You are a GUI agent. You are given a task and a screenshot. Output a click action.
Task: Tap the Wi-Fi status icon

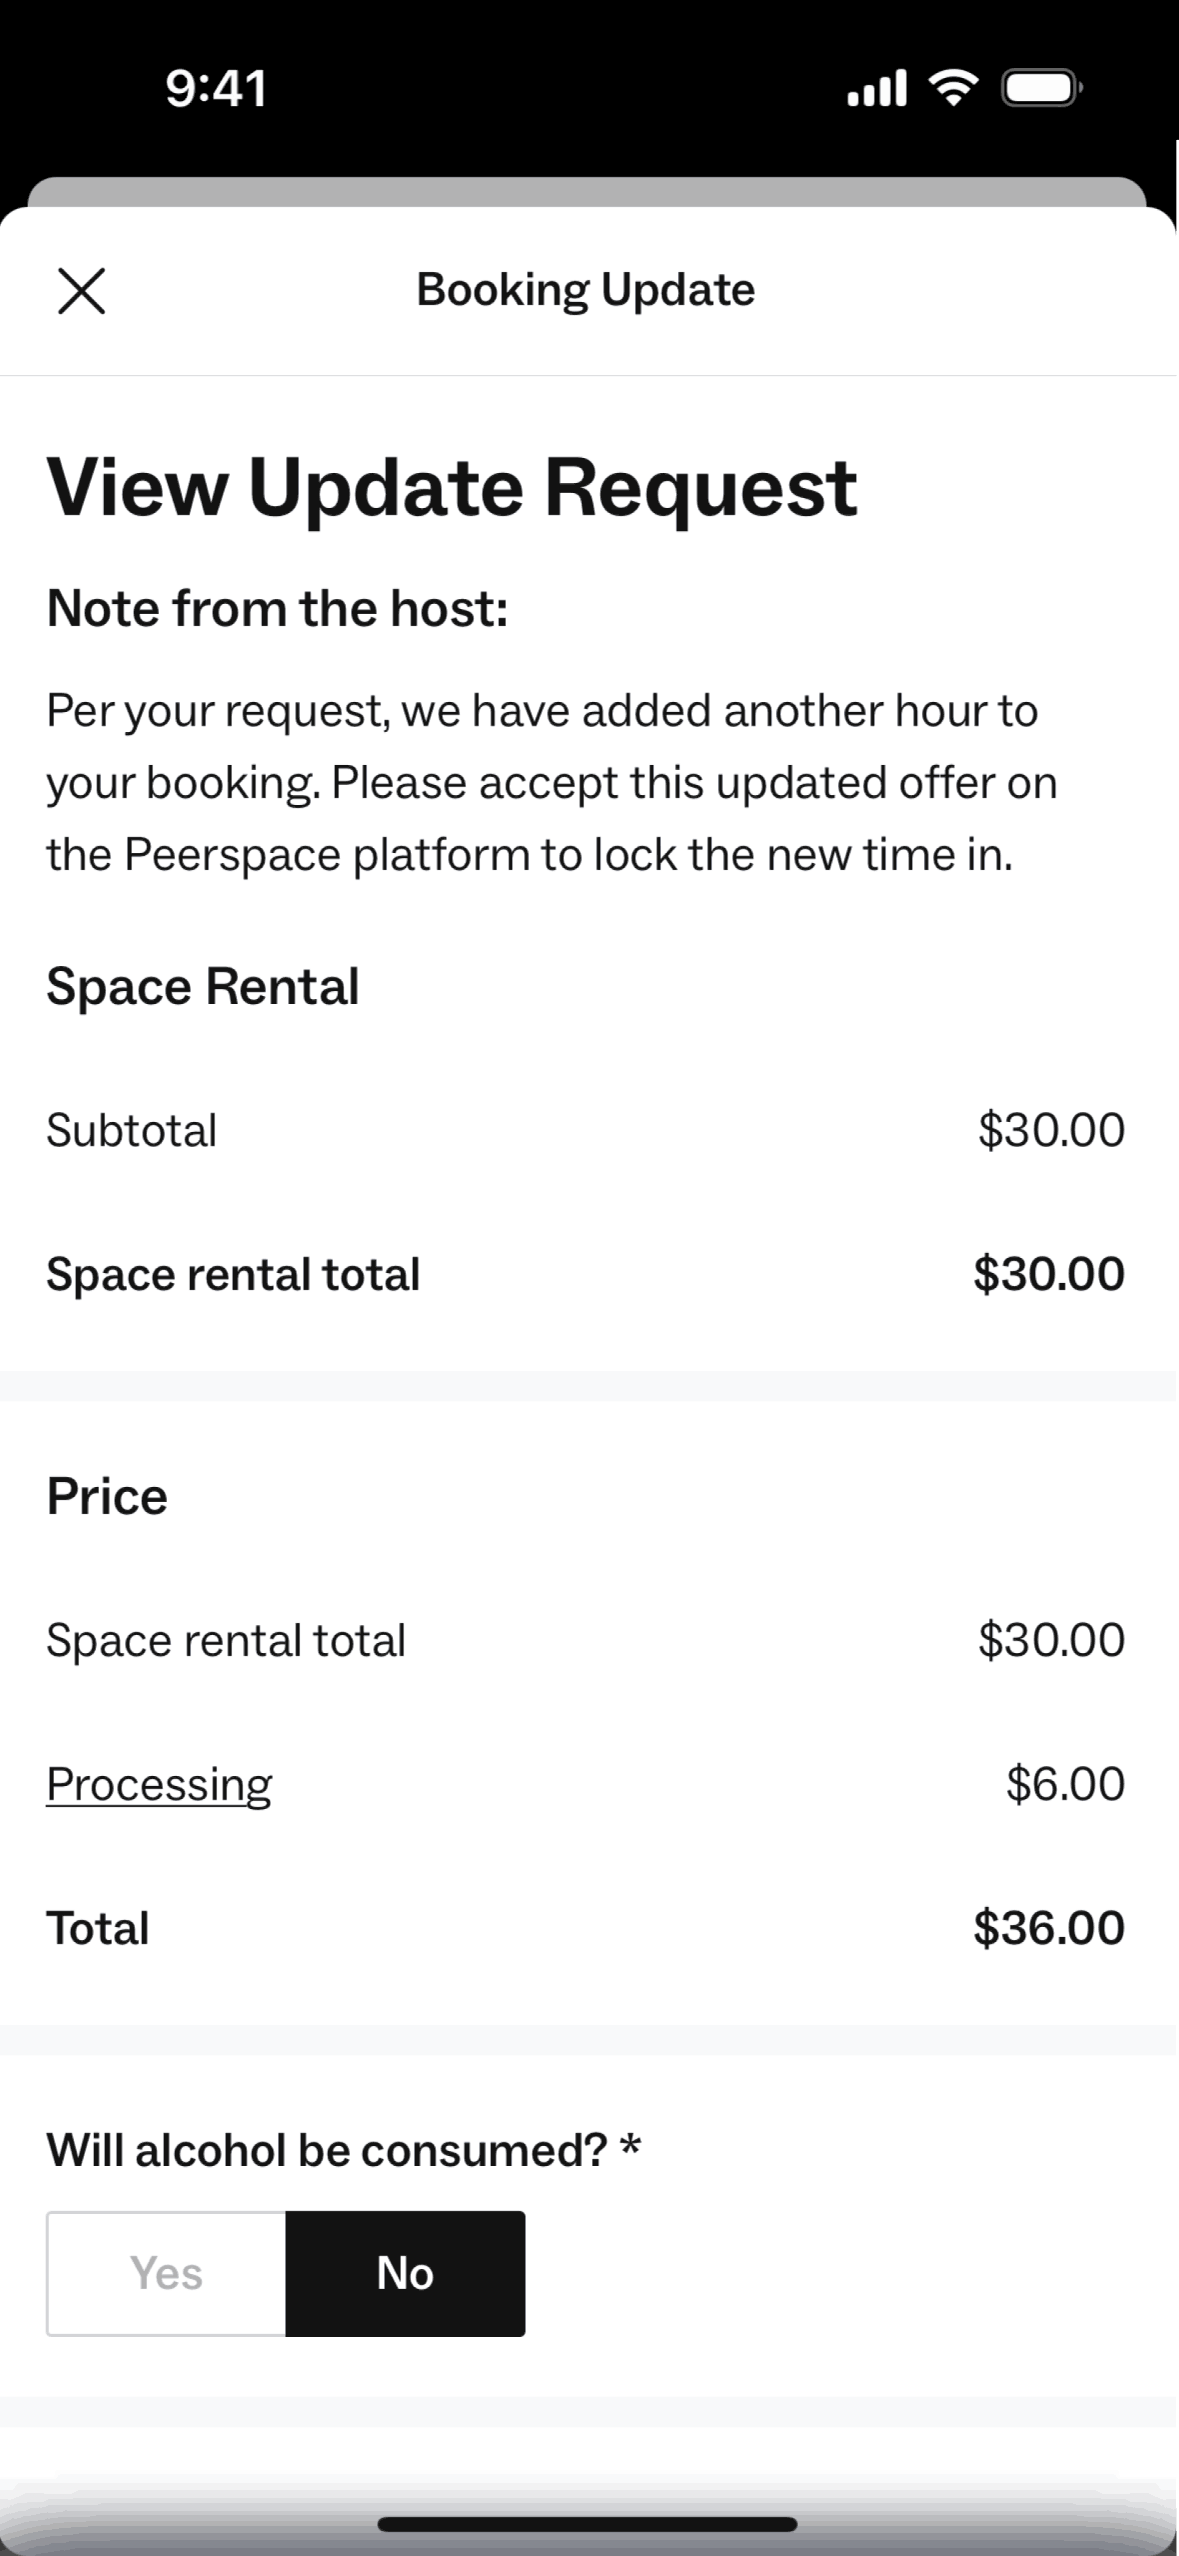[x=954, y=88]
